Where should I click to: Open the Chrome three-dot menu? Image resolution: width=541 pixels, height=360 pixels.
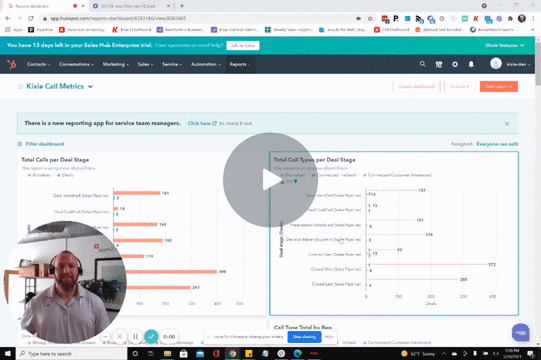tap(533, 18)
